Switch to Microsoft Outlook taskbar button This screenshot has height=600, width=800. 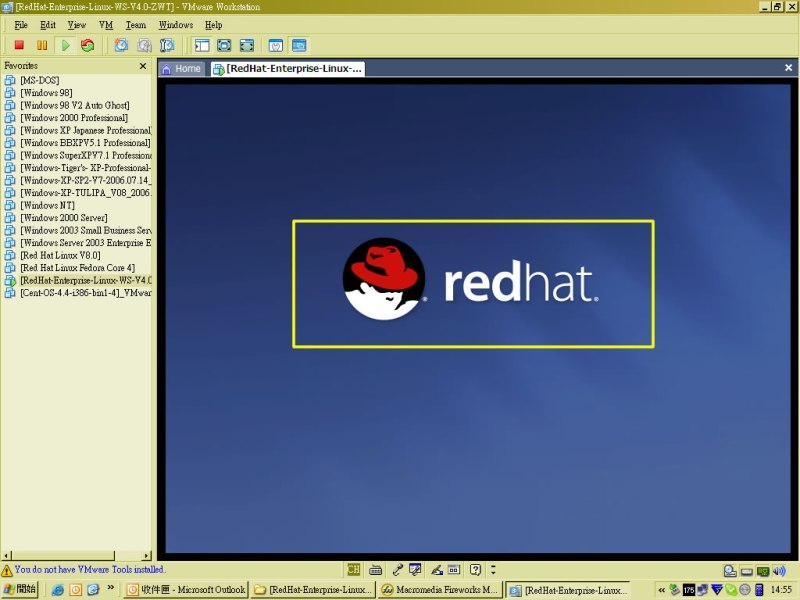point(186,590)
